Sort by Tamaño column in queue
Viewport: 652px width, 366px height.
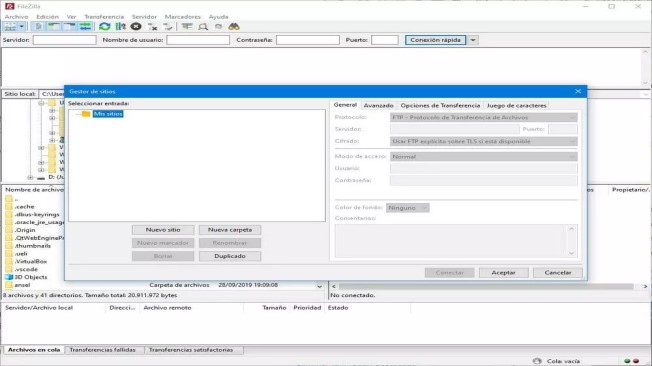click(274, 308)
